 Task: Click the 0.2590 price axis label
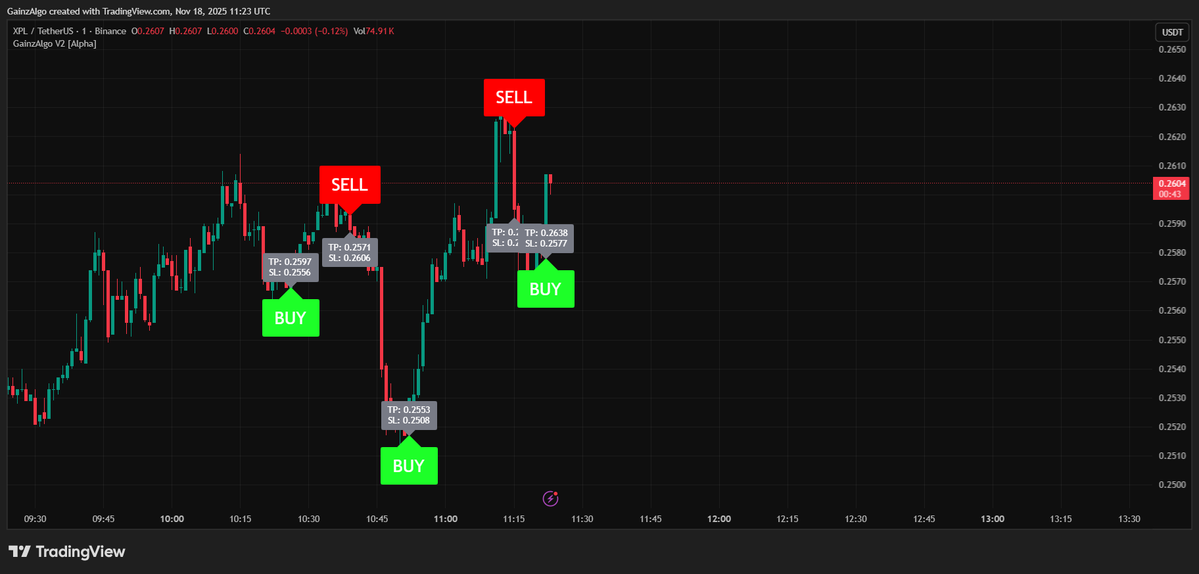(x=1171, y=224)
